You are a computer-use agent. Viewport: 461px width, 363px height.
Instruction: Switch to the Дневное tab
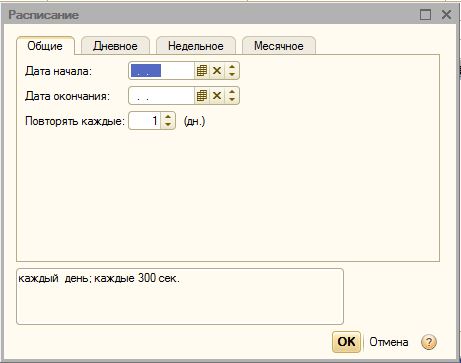[x=115, y=46]
